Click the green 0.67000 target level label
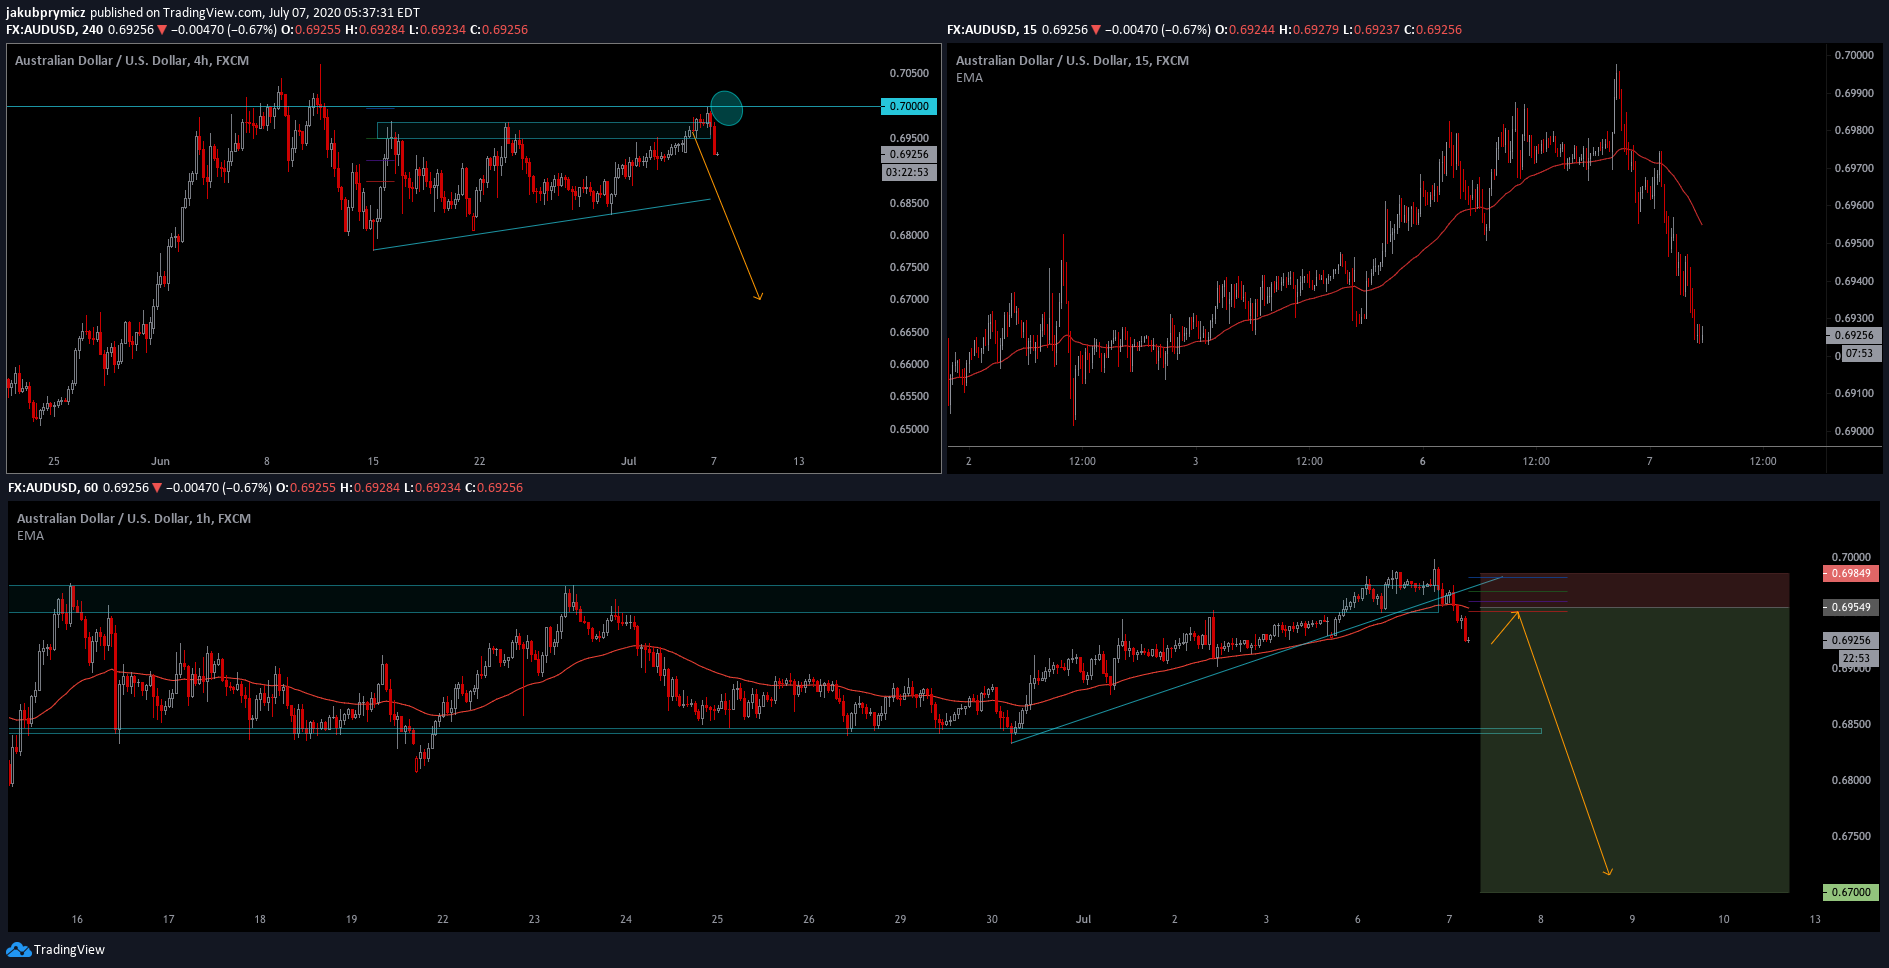Image resolution: width=1889 pixels, height=968 pixels. 1851,892
